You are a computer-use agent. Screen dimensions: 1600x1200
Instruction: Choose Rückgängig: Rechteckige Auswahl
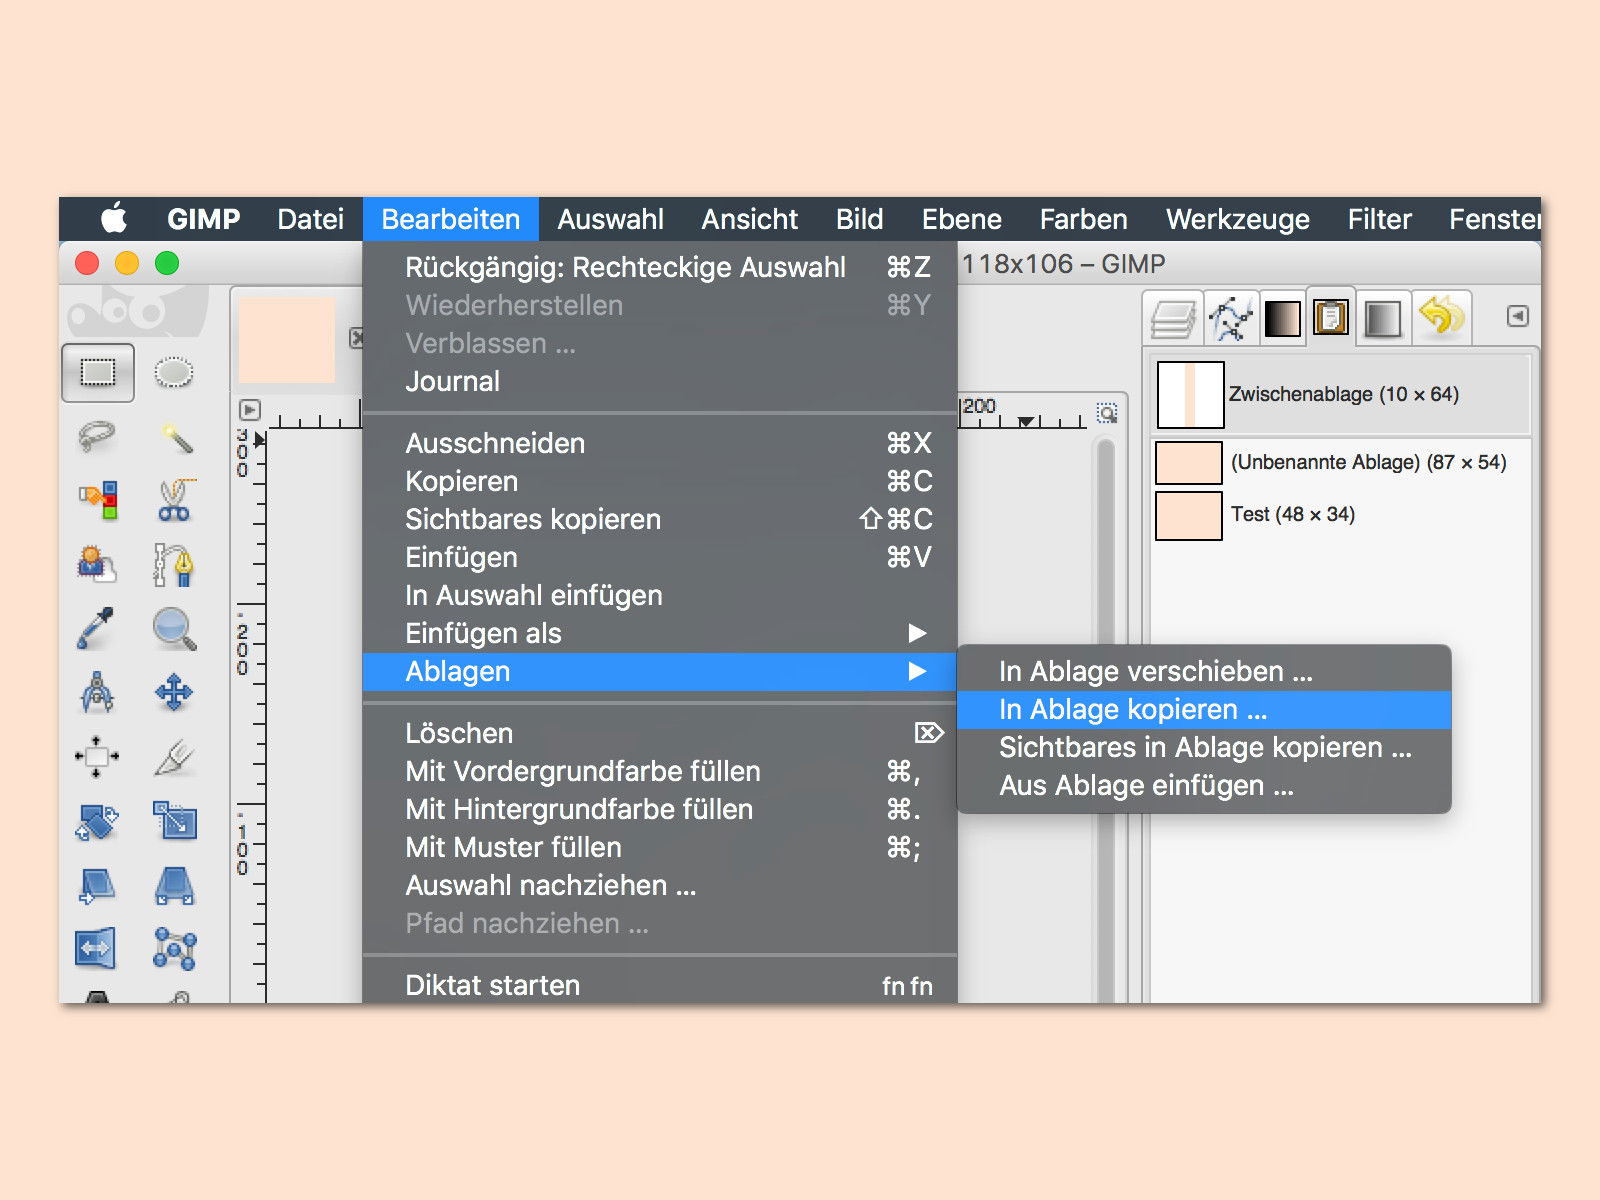pos(660,267)
